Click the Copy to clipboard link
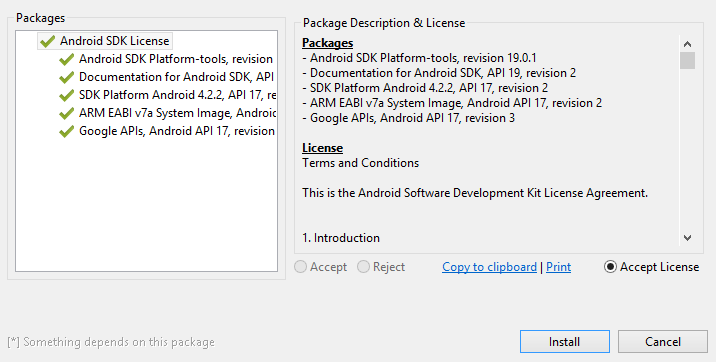This screenshot has height=362, width=716. click(x=489, y=267)
